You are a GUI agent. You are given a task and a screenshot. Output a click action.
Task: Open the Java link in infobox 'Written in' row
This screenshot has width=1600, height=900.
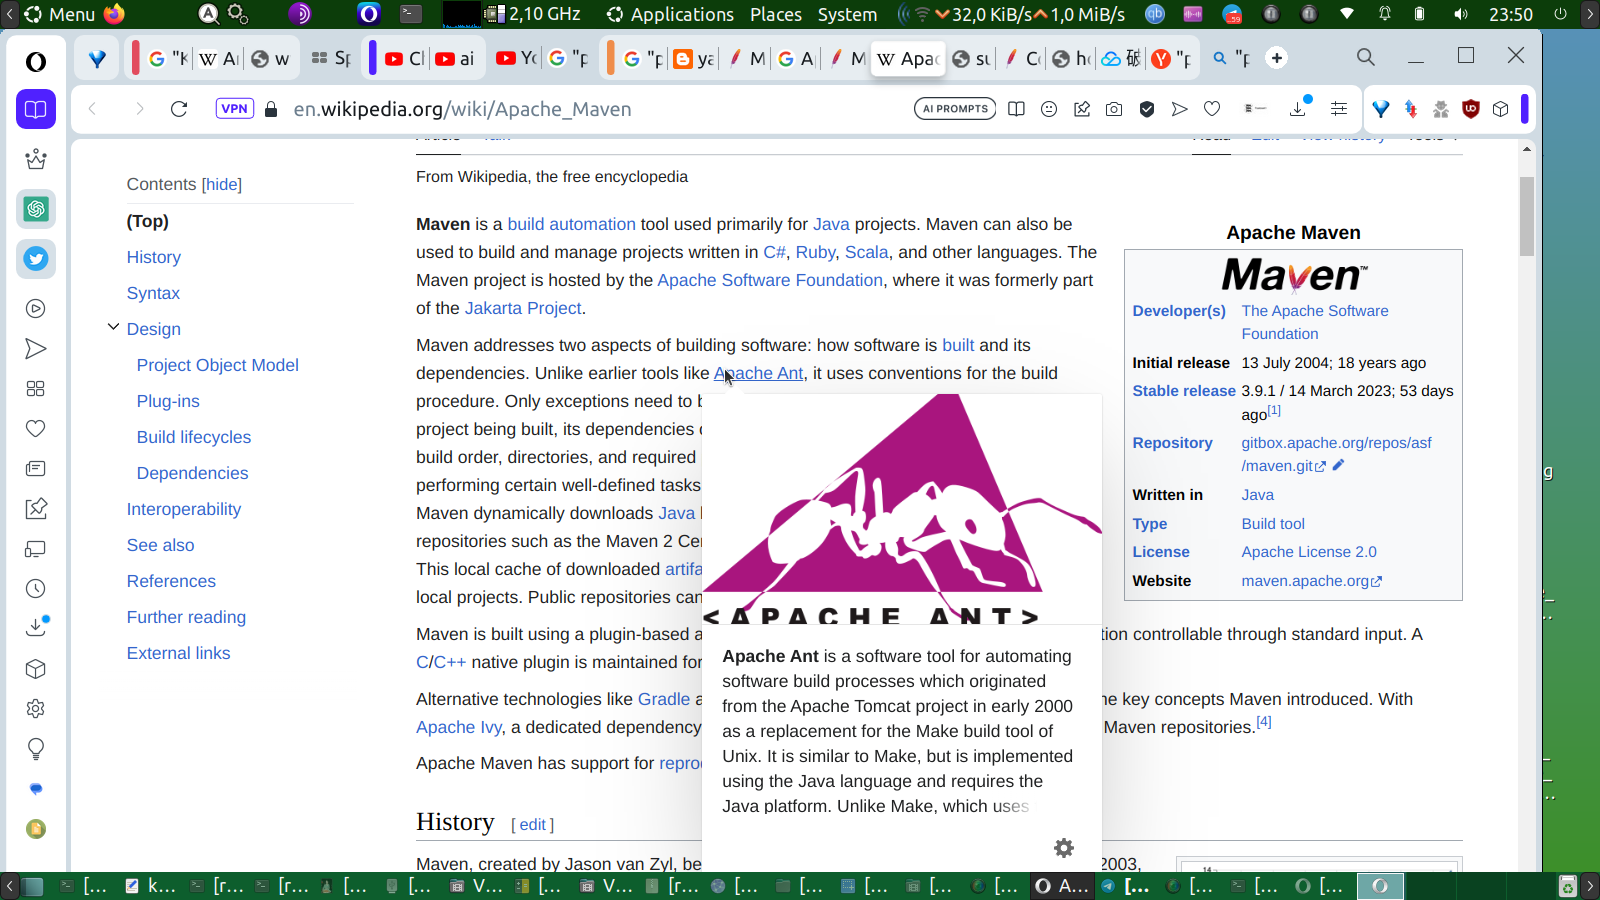pos(1258,495)
